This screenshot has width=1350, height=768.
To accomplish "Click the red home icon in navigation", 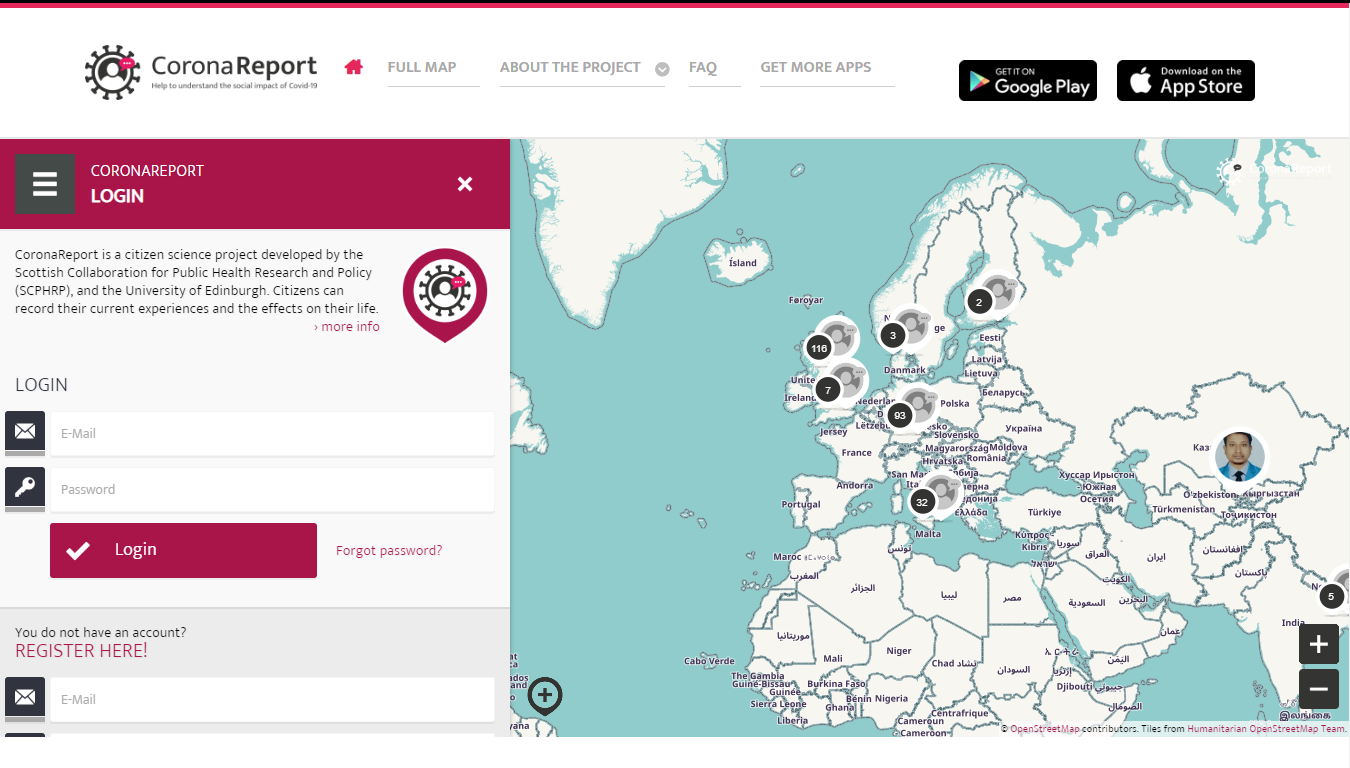I will click(x=353, y=67).
